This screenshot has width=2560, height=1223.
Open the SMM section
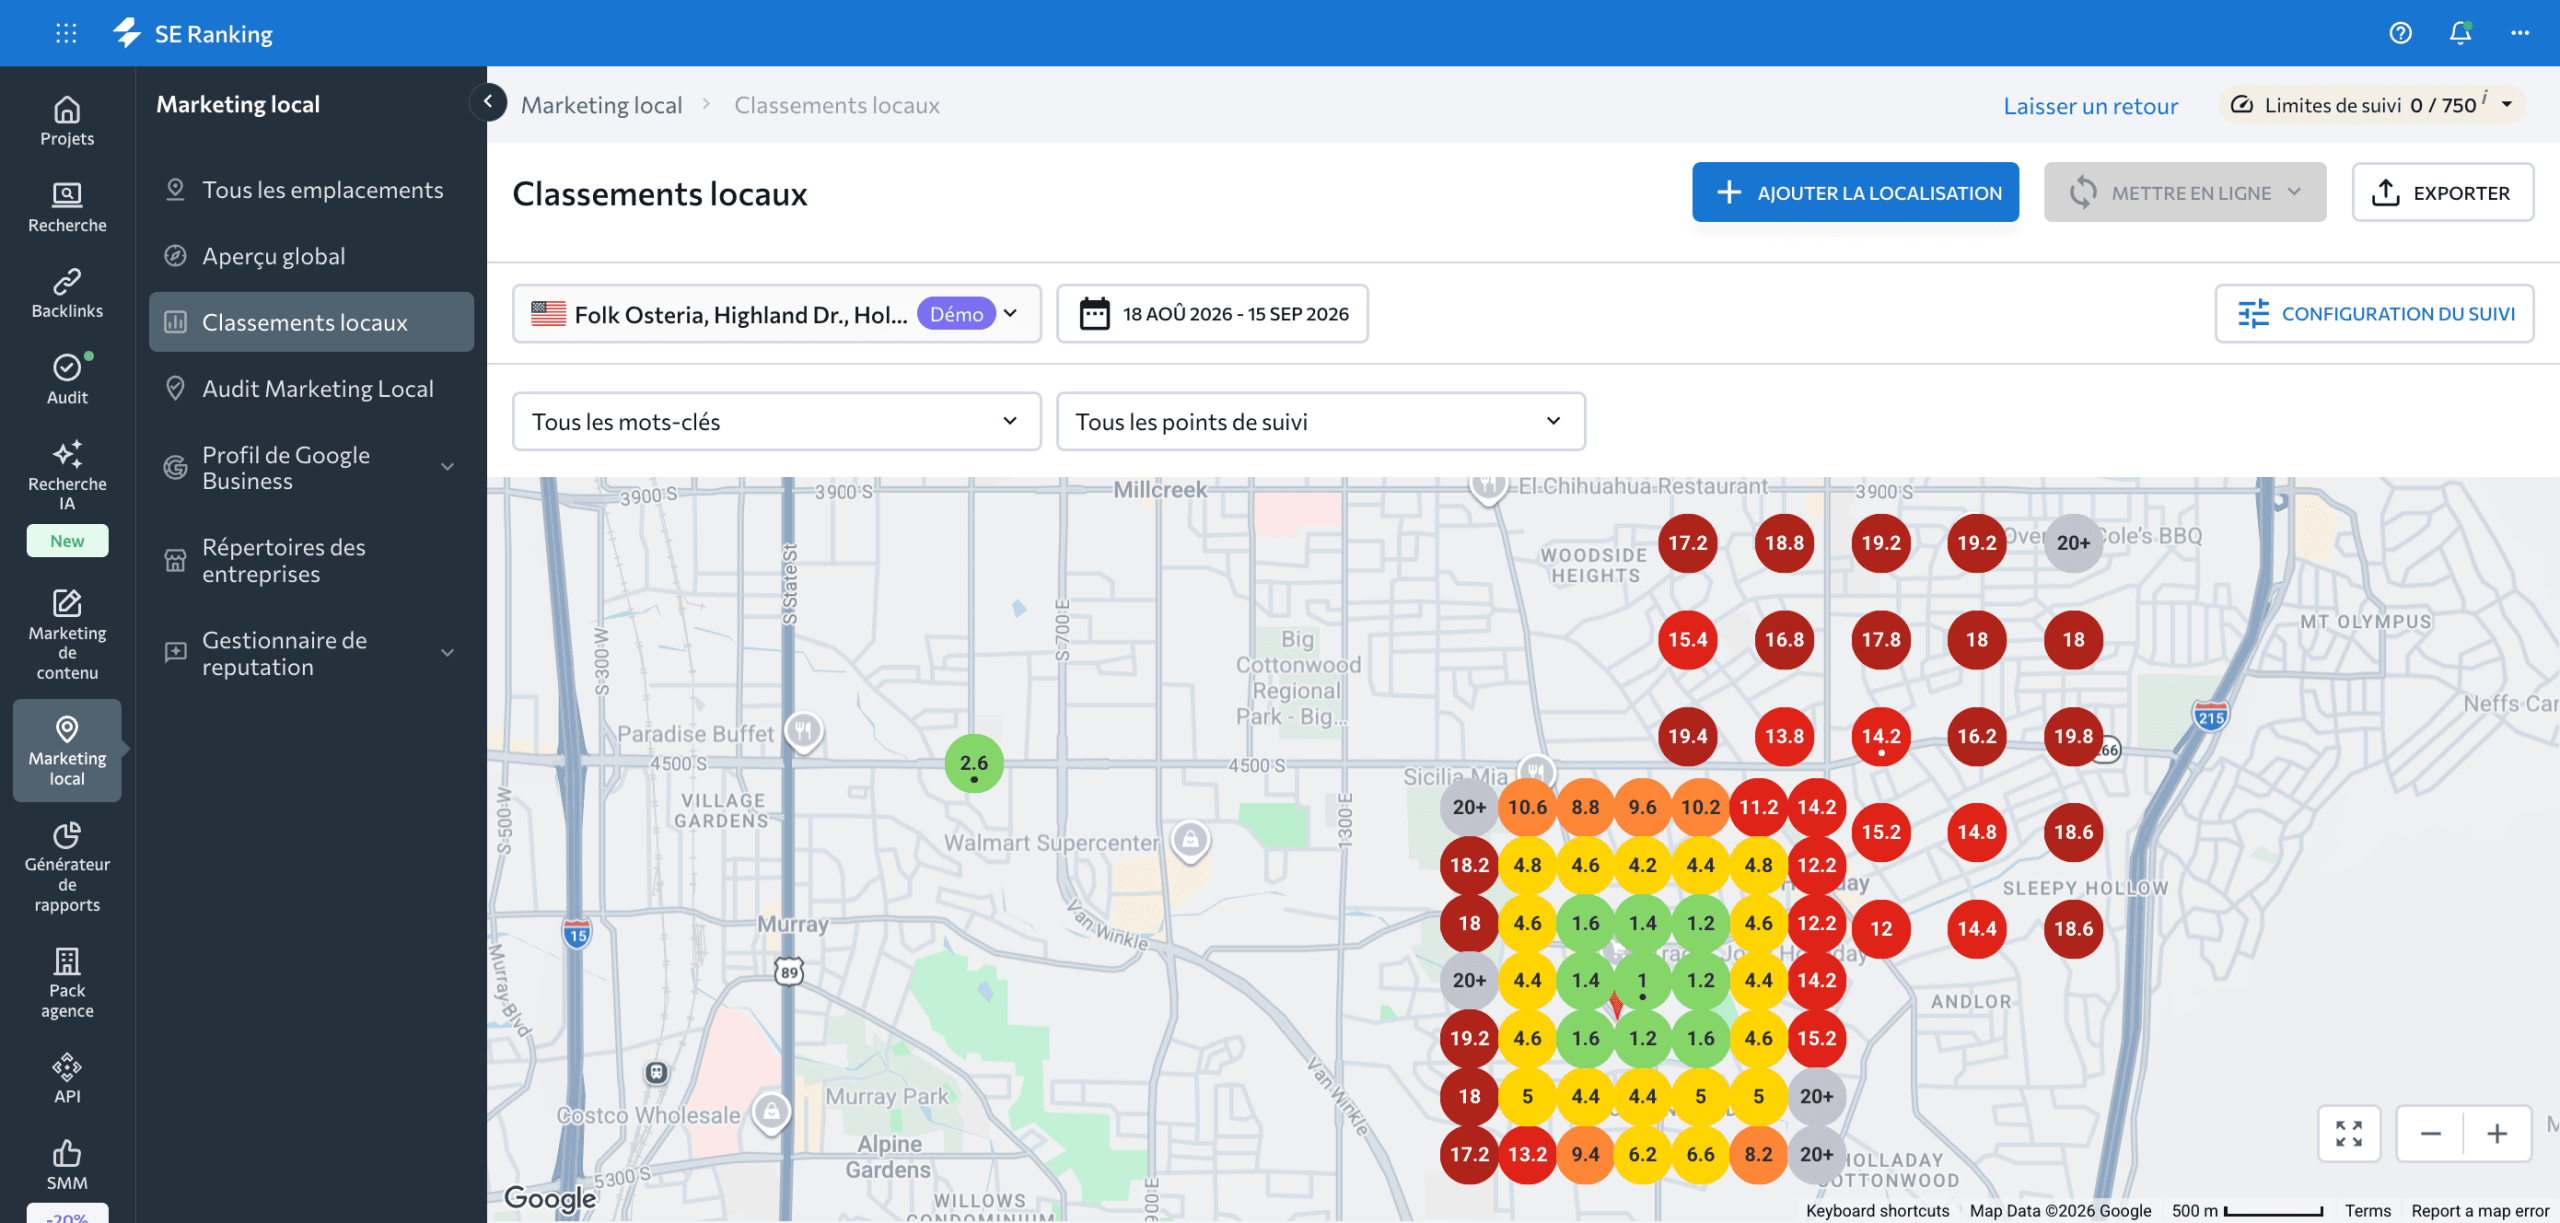point(67,1166)
